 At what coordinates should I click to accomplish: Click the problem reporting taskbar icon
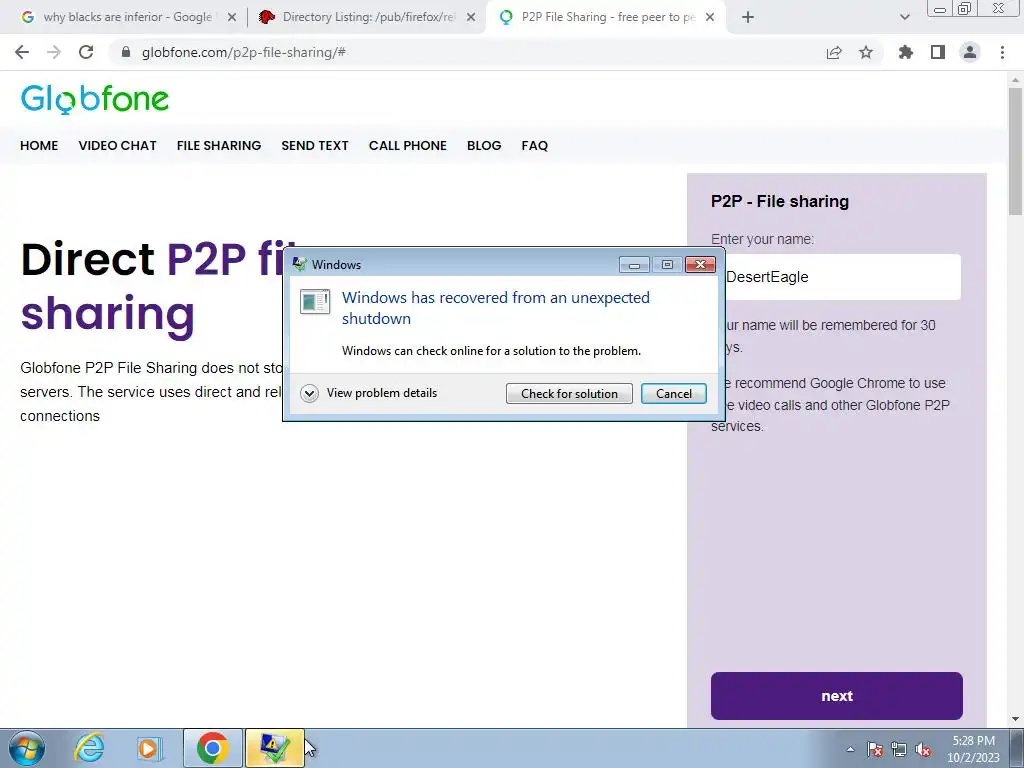point(274,748)
